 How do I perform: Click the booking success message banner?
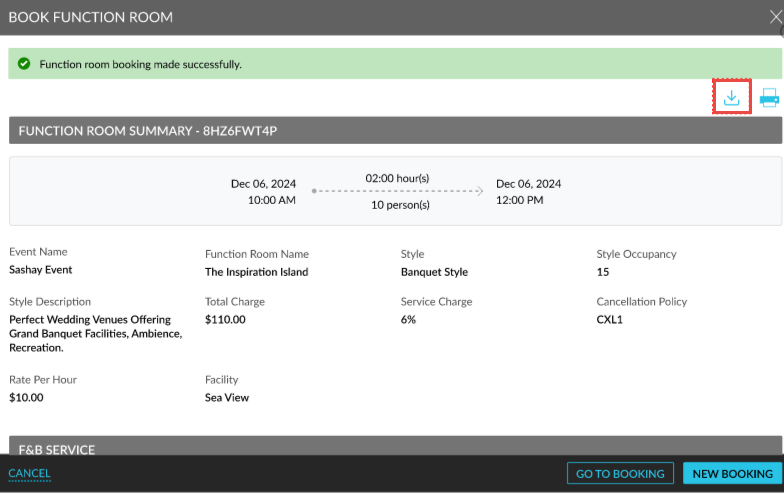(395, 64)
